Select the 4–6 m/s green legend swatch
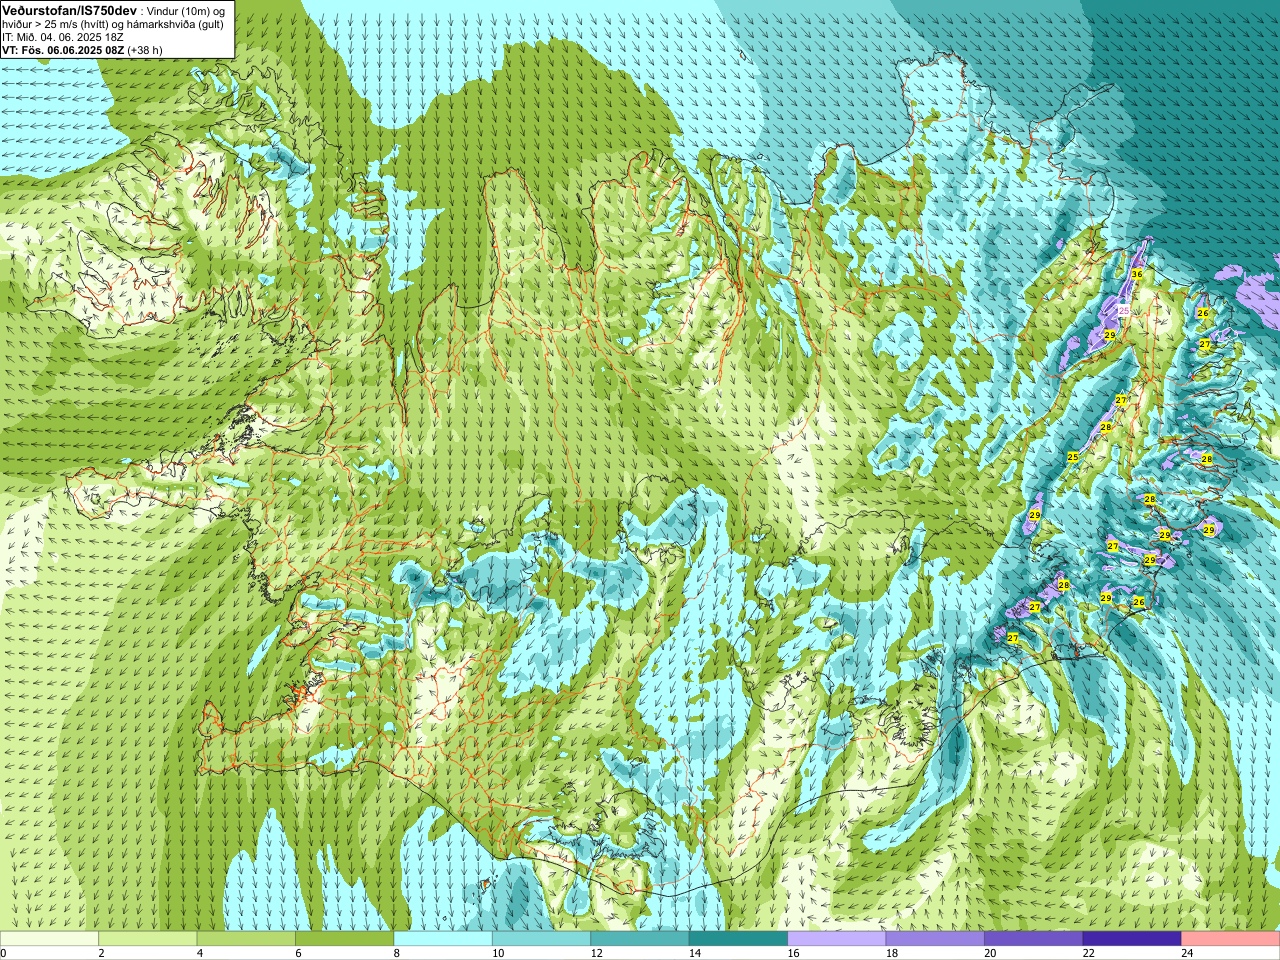The width and height of the screenshot is (1280, 960). pos(246,939)
